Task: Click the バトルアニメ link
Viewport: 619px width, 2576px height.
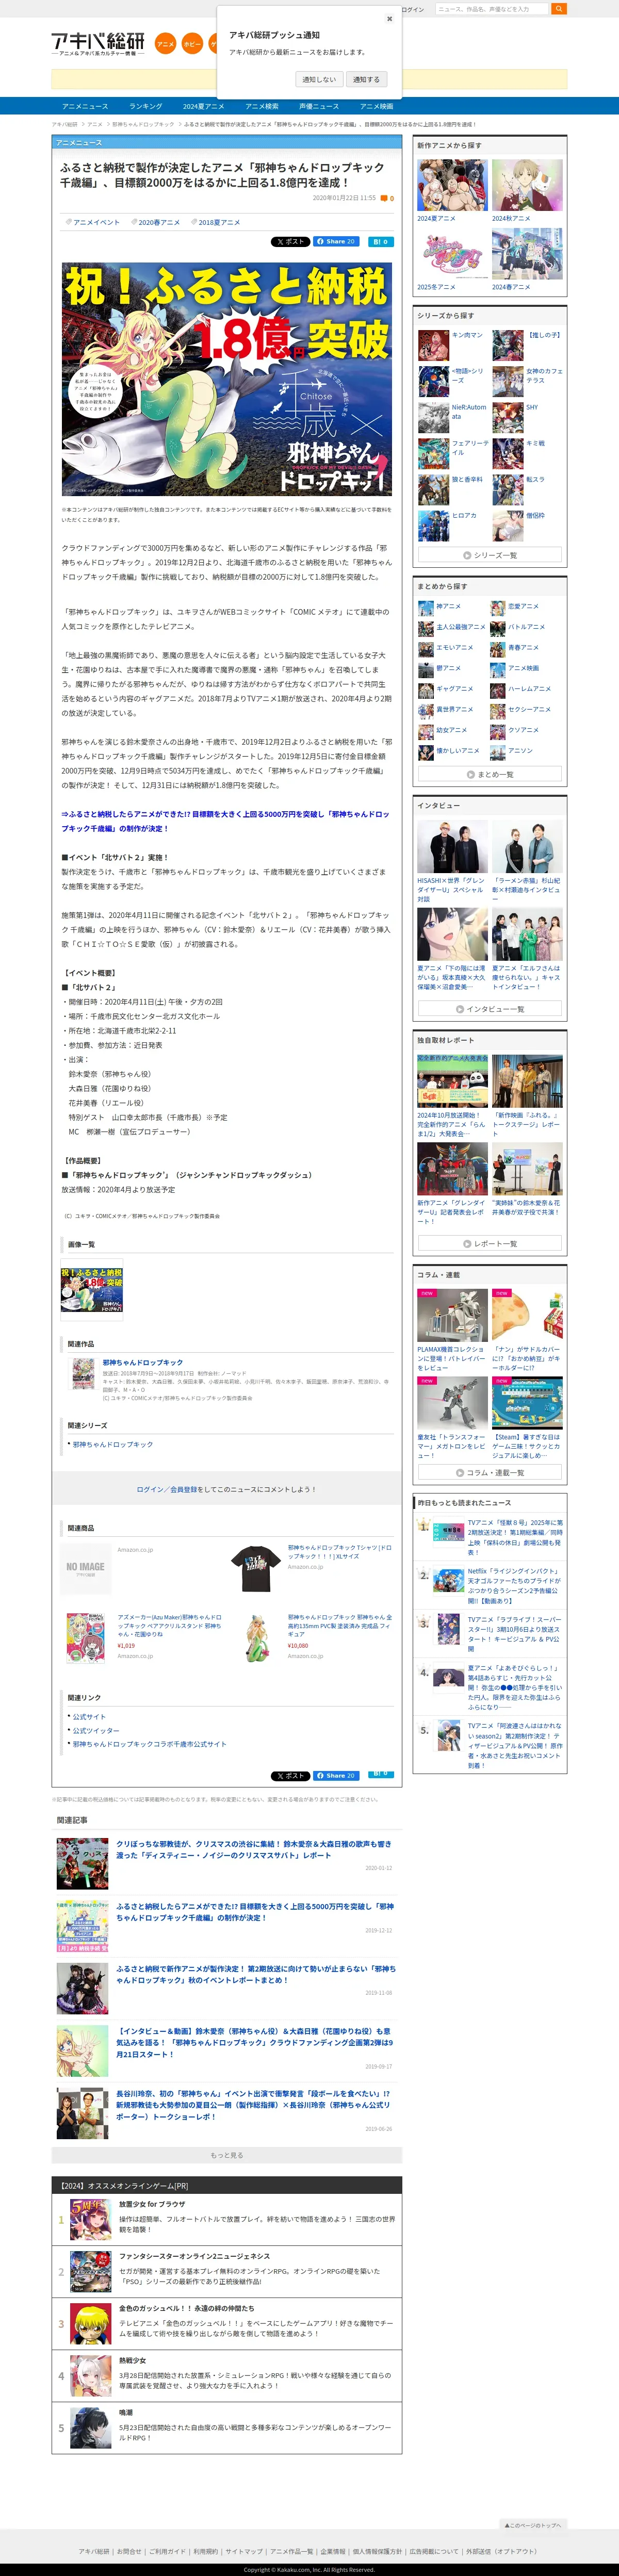Action: [x=526, y=627]
